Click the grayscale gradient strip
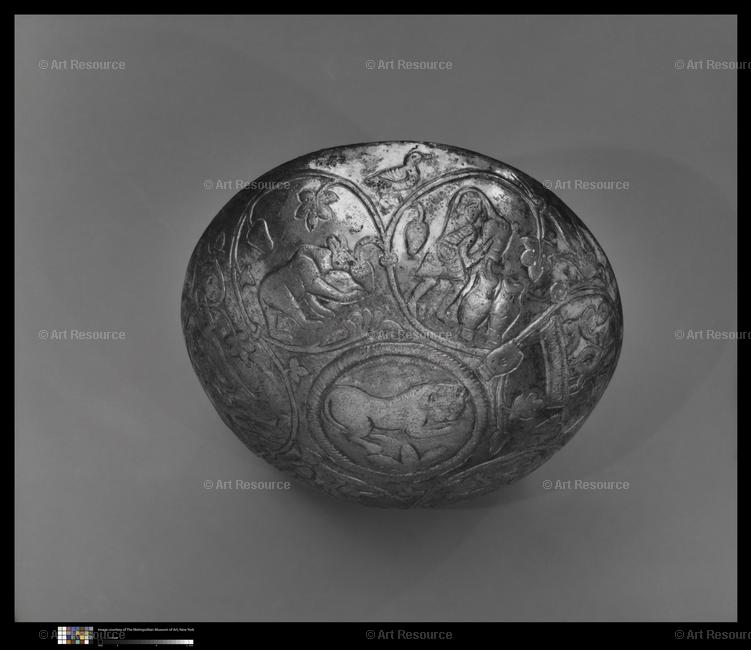The width and height of the screenshot is (751, 650). 146,642
